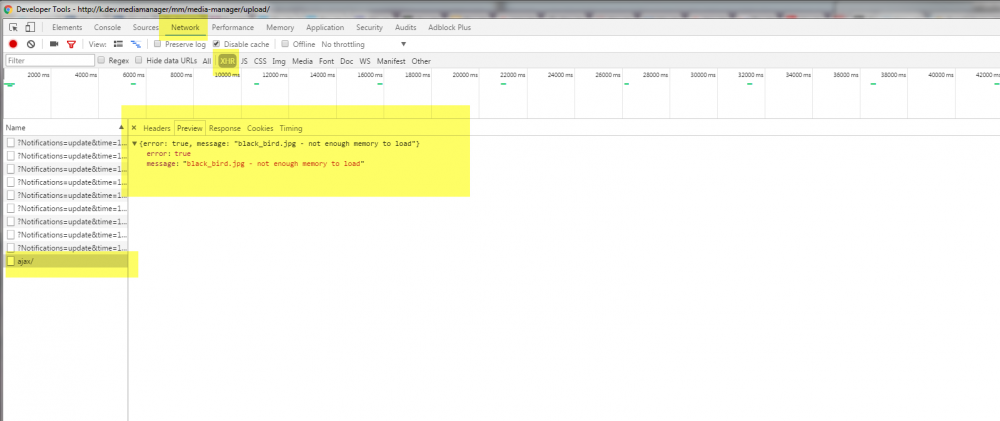This screenshot has height=421, width=1000.
Task: Click the 30000 ms timeline marker
Action: pos(703,75)
